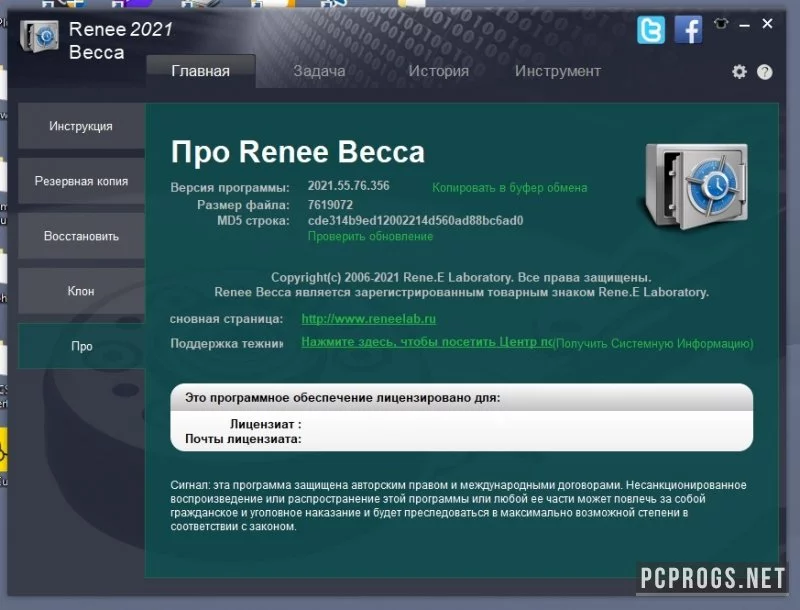
Task: Open the Инструкция sidebar section
Action: (81, 126)
